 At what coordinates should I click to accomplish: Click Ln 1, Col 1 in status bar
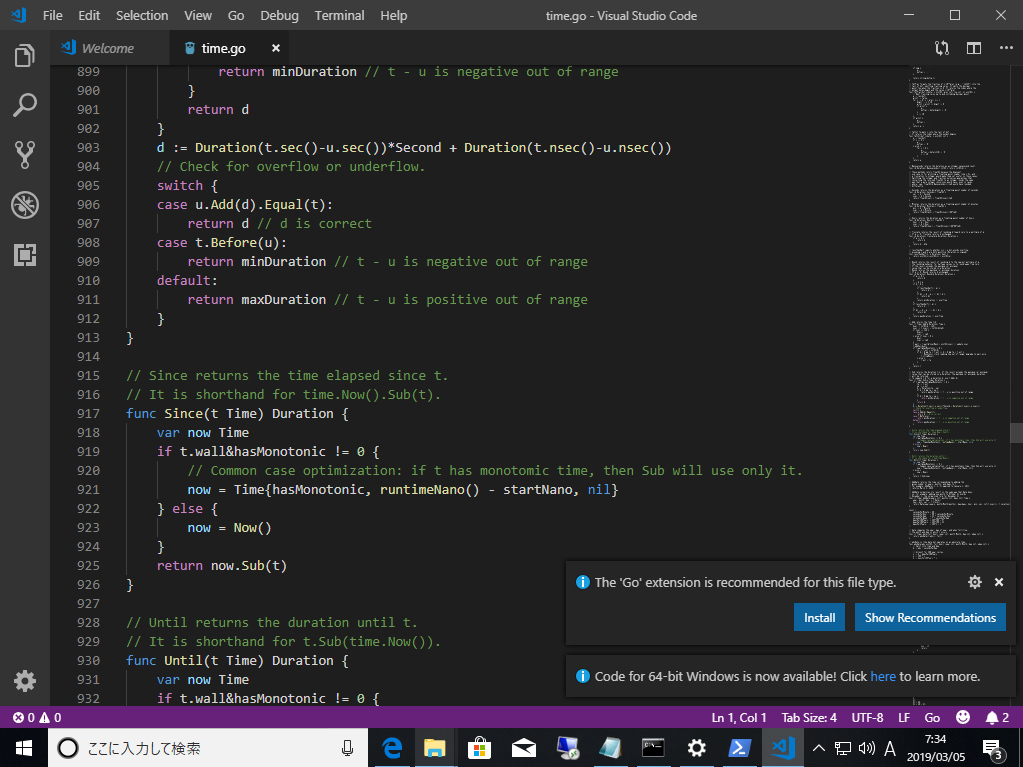tap(739, 717)
